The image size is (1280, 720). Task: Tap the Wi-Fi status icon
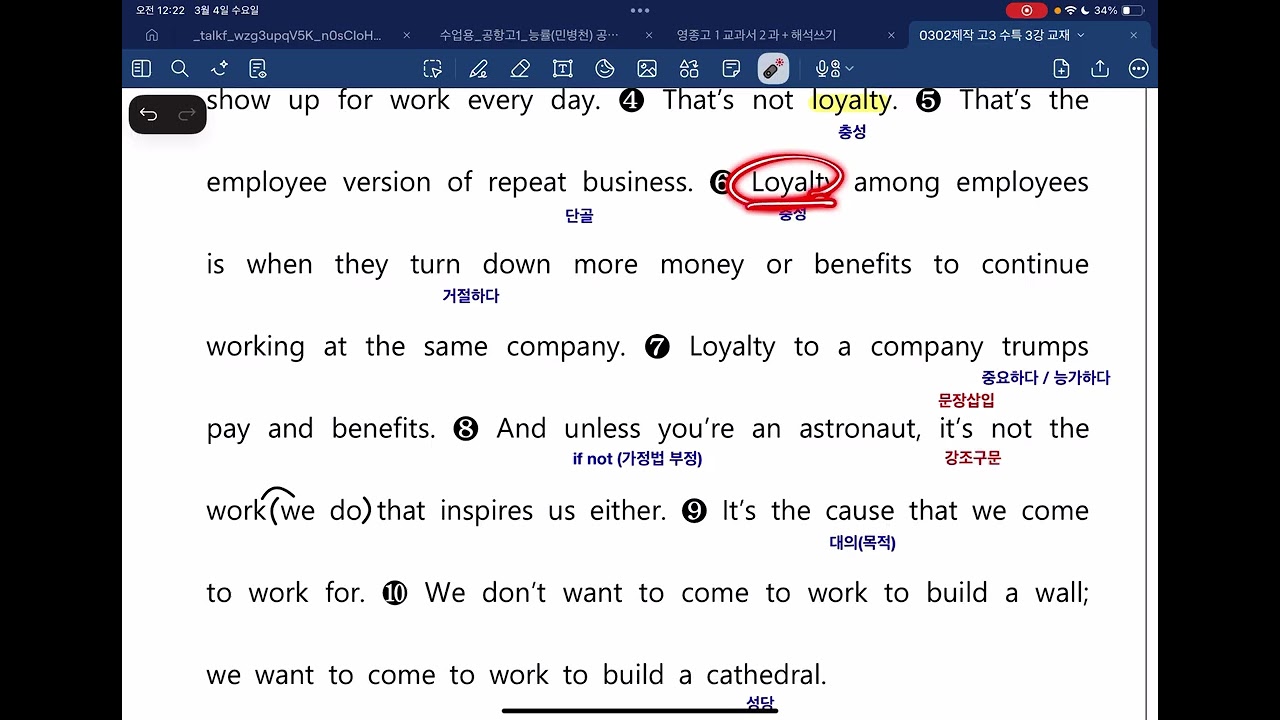pos(1070,10)
